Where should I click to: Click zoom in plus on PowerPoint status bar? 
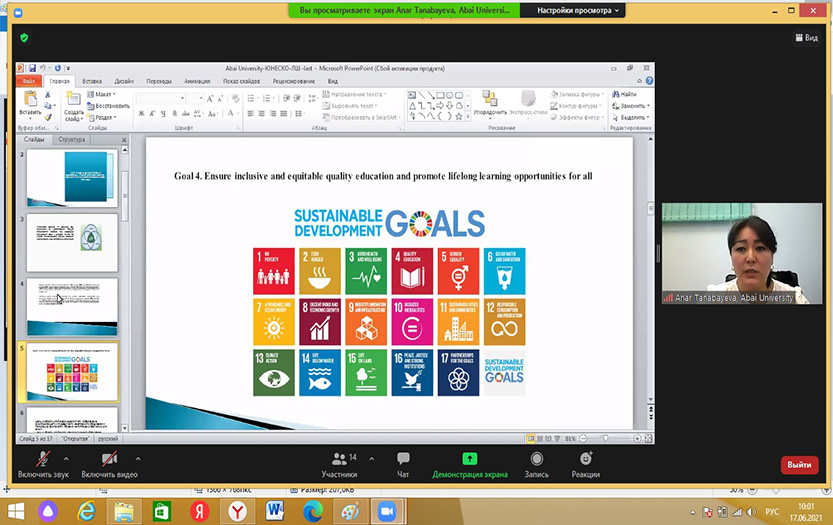click(636, 438)
